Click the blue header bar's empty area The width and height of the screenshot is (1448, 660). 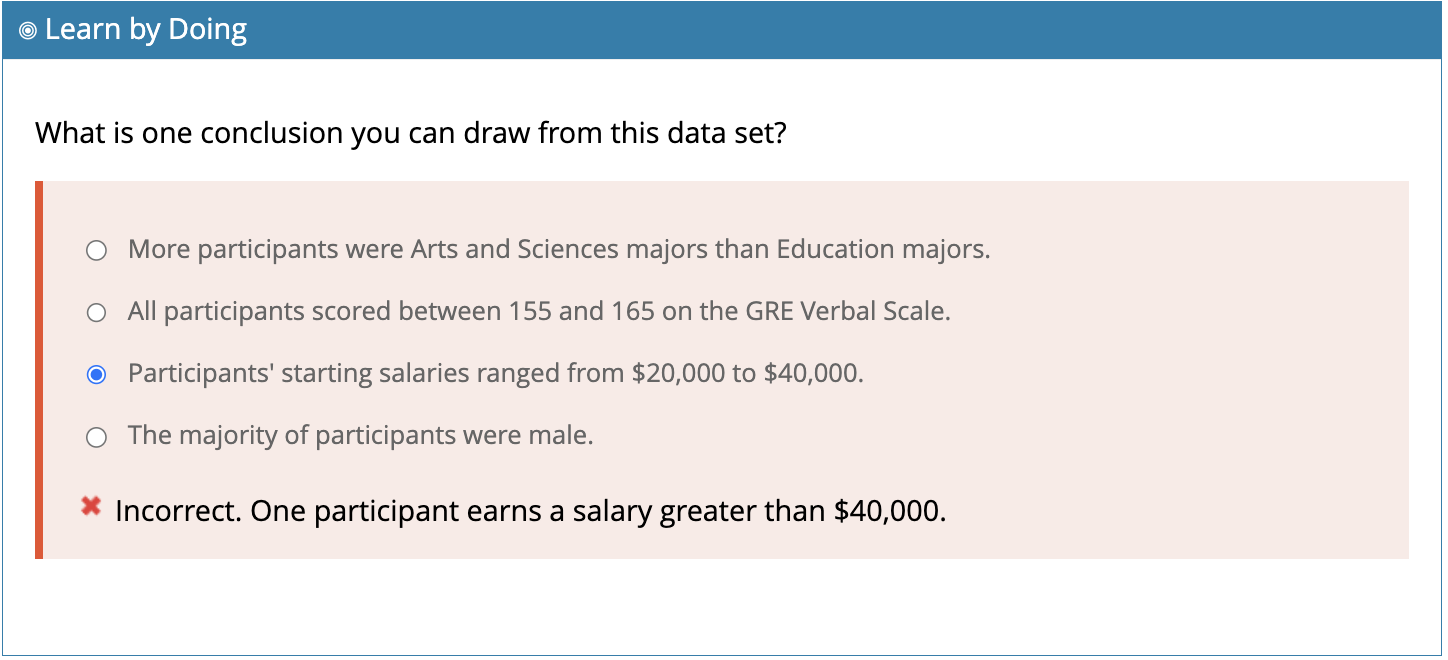pyautogui.click(x=840, y=30)
